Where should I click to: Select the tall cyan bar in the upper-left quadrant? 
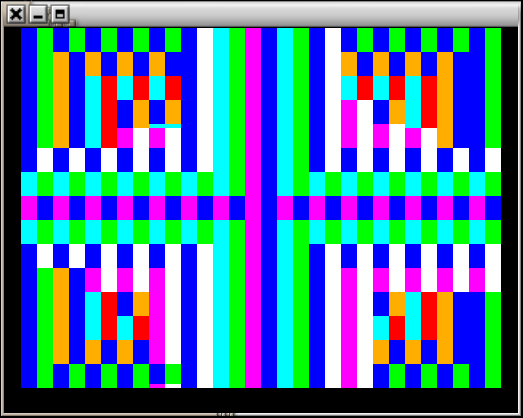pos(93,112)
